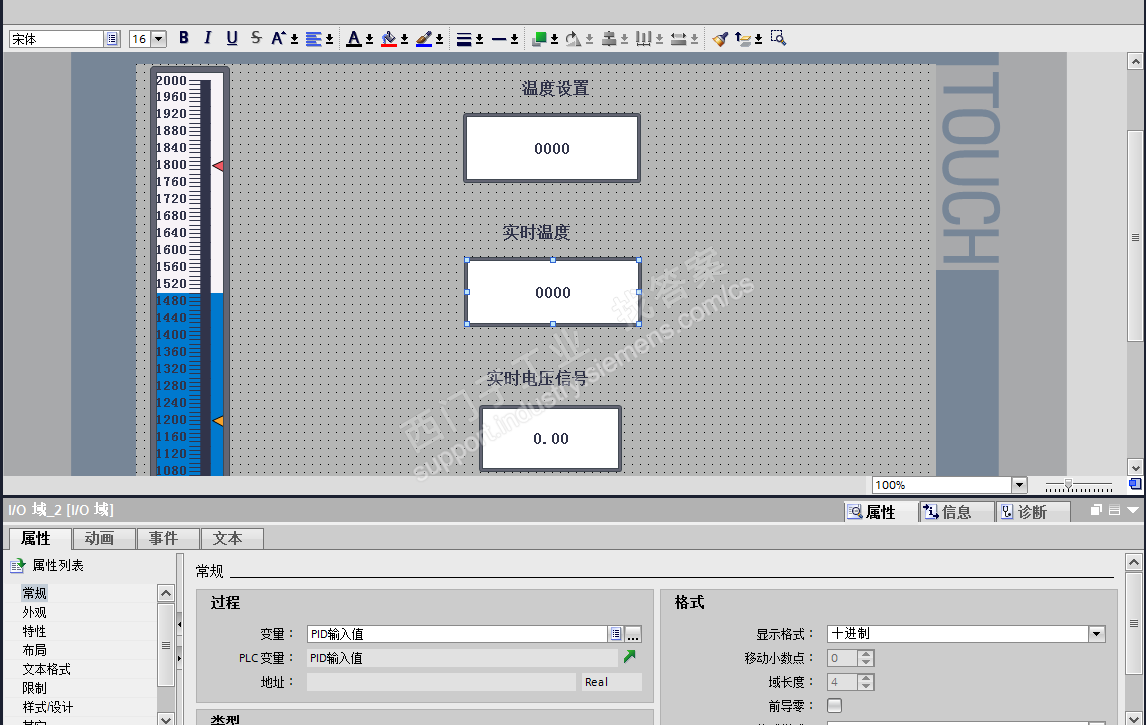1146x725 pixels.
Task: Open the tag list icon in 变量 field
Action: click(615, 634)
